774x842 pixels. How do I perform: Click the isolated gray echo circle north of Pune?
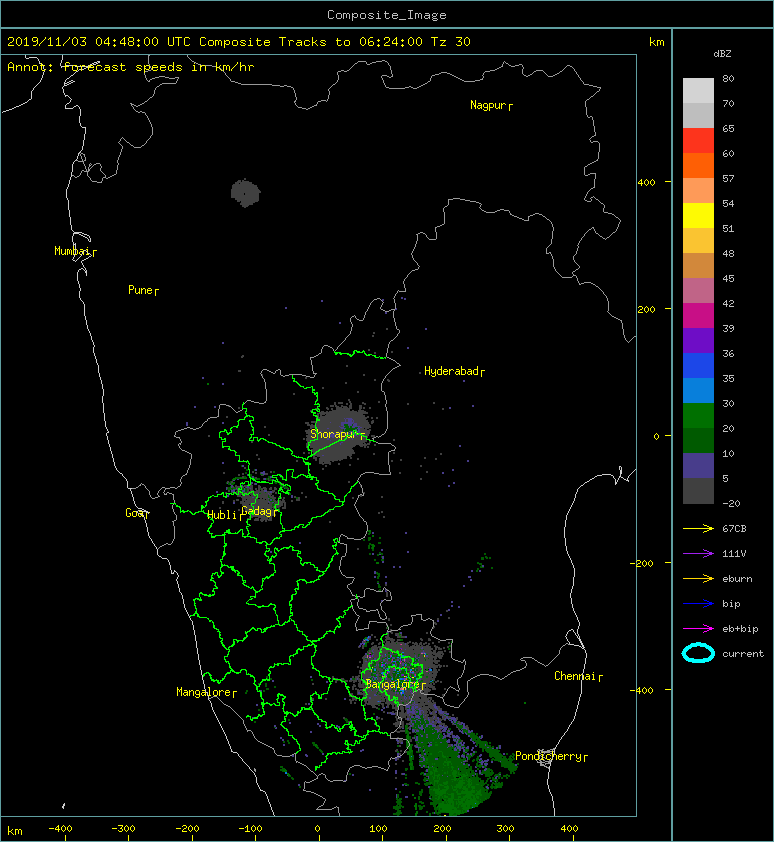[245, 193]
